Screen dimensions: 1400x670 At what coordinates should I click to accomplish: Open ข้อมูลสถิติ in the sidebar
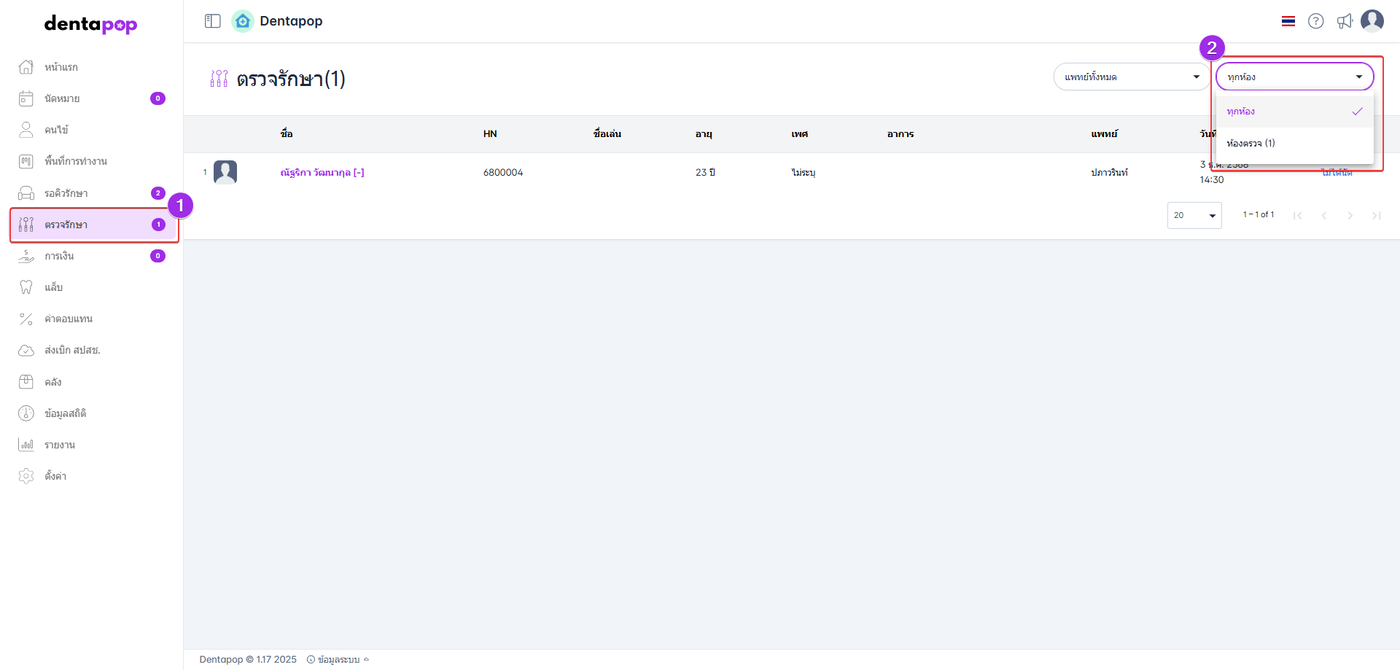(65, 413)
